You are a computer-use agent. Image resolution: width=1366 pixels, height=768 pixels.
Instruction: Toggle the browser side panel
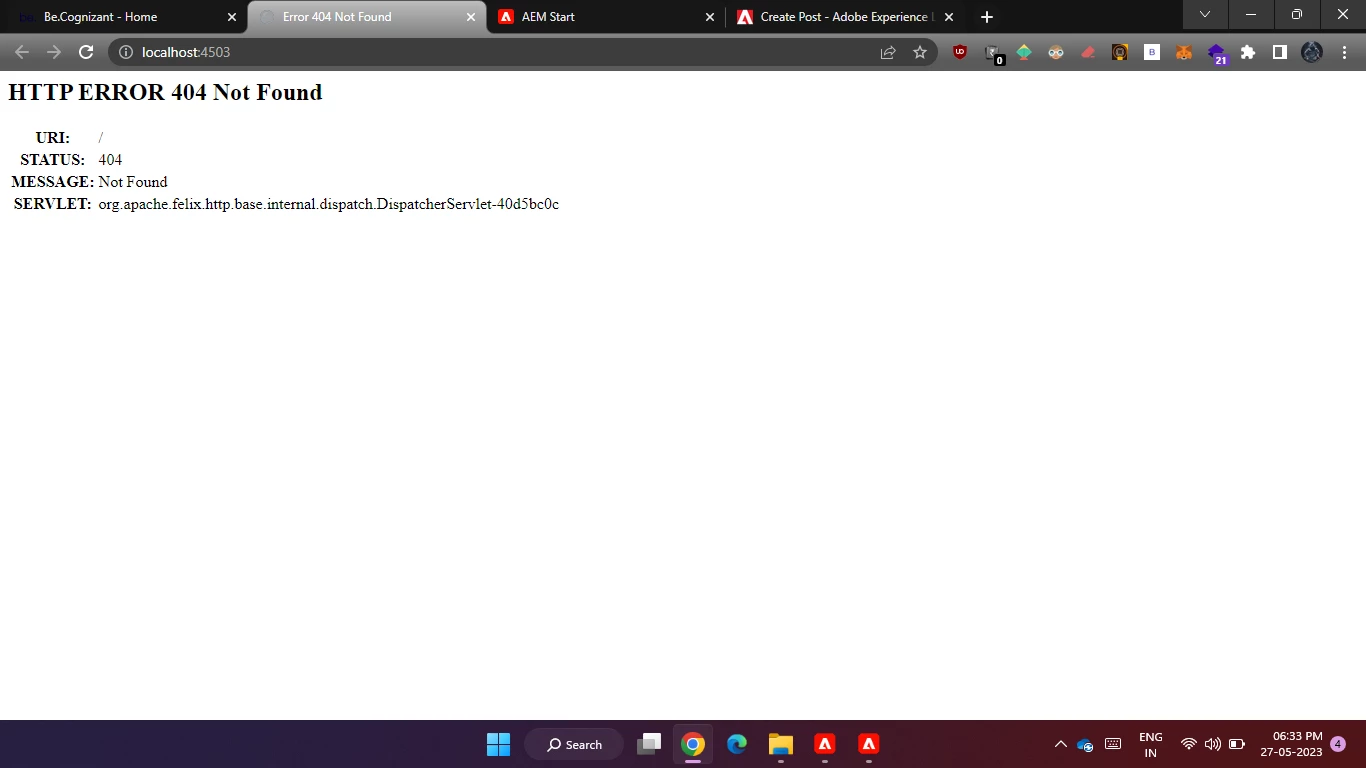1280,52
